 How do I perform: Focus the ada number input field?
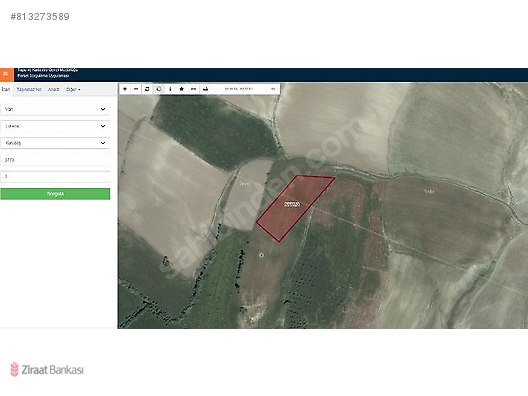tap(55, 160)
